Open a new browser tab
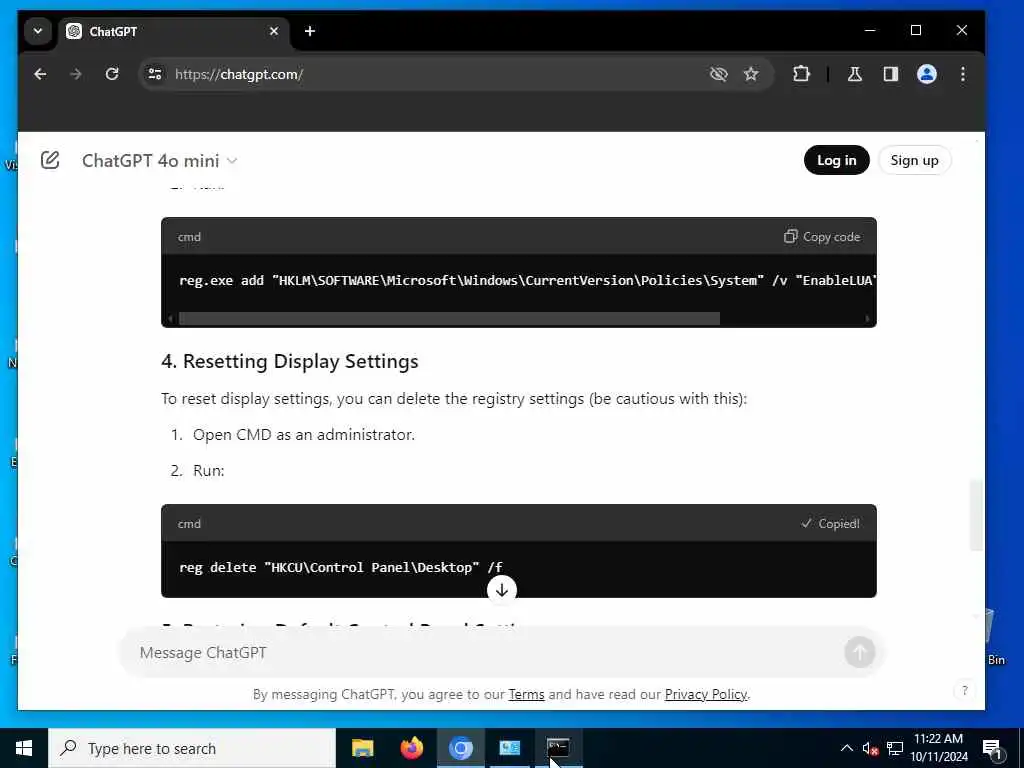 [x=310, y=31]
